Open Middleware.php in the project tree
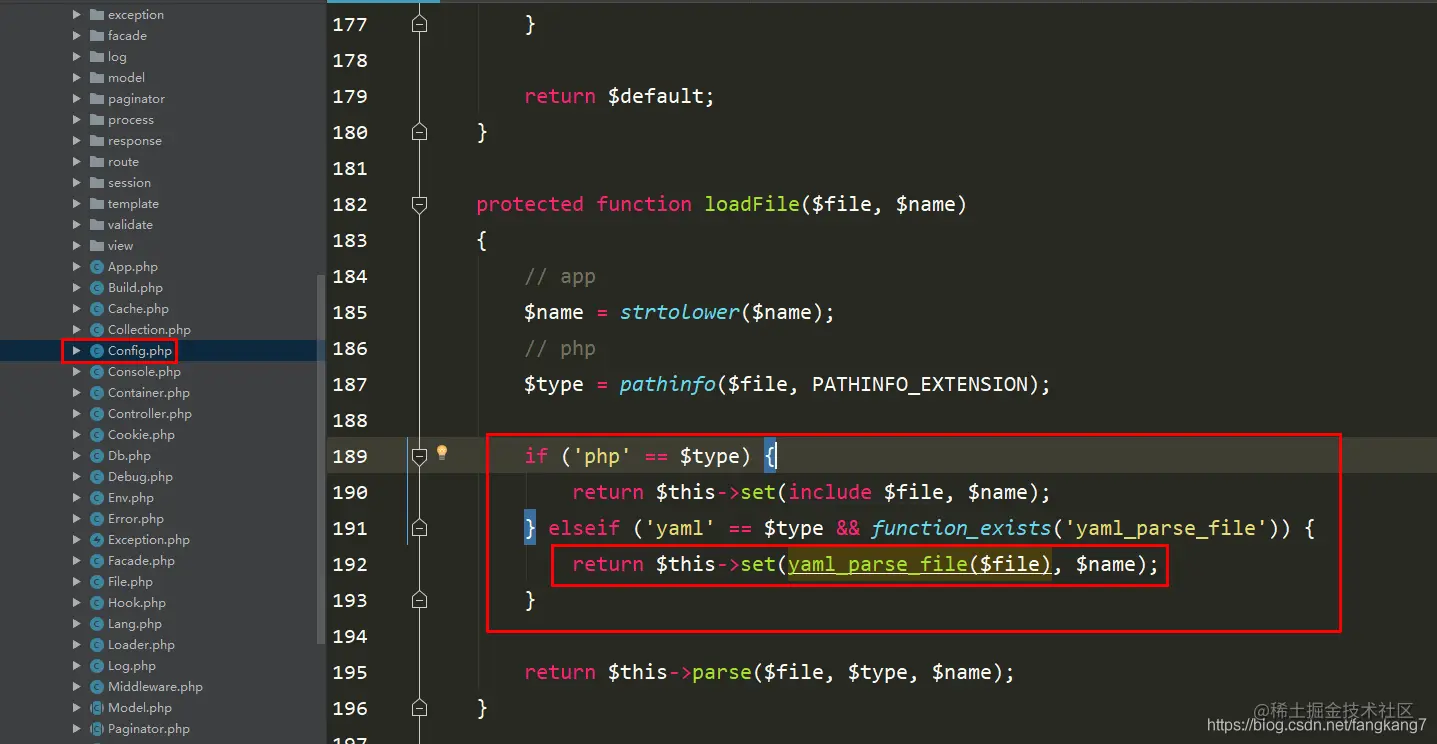The image size is (1437, 744). tap(155, 687)
